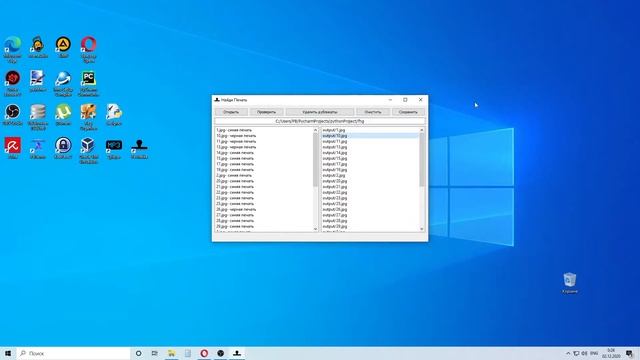Select row '11.jpg - черная печать'
Image resolution: width=640 pixels, height=360 pixels.
264,141
